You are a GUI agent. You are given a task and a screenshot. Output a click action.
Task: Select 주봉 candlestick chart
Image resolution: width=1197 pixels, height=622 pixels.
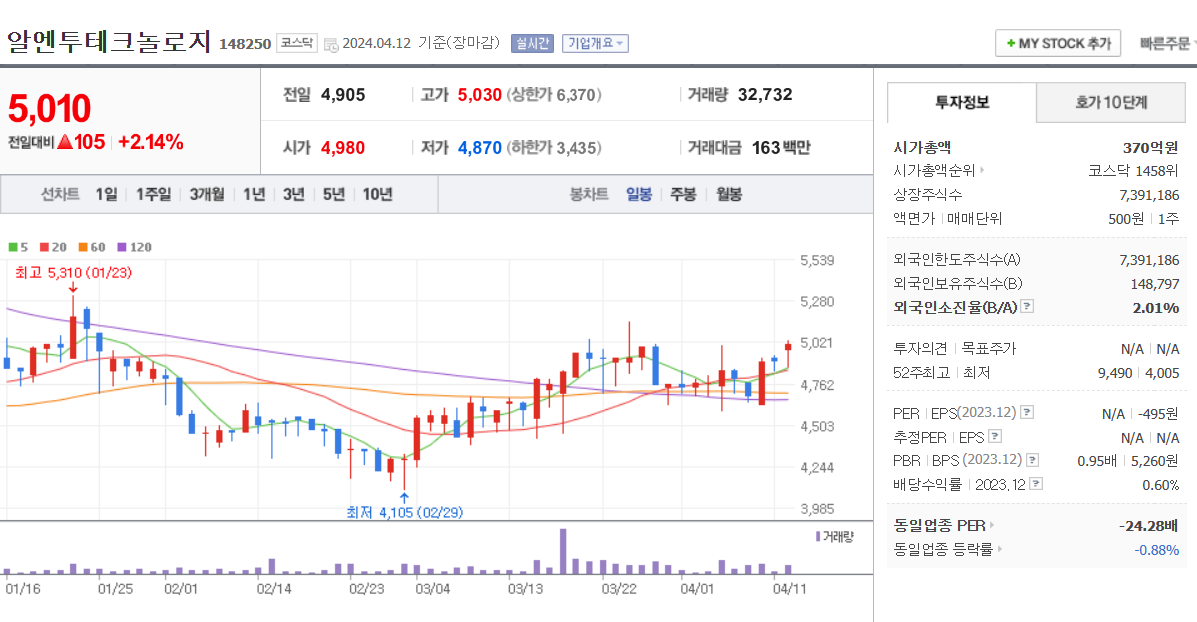pos(683,195)
